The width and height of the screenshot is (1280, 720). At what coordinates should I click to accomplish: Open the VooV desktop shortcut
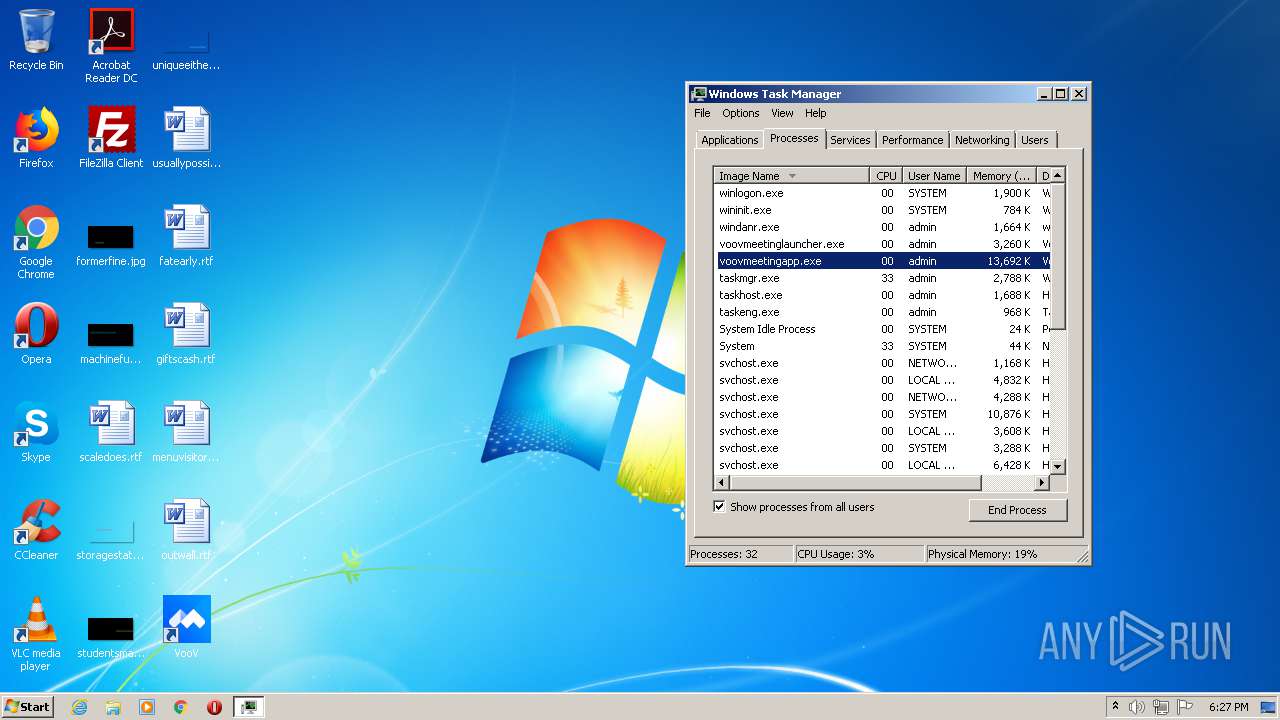[x=186, y=628]
